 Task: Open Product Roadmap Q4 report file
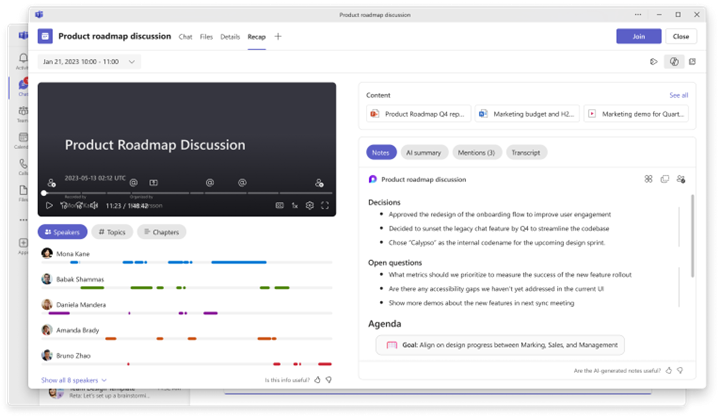419,114
